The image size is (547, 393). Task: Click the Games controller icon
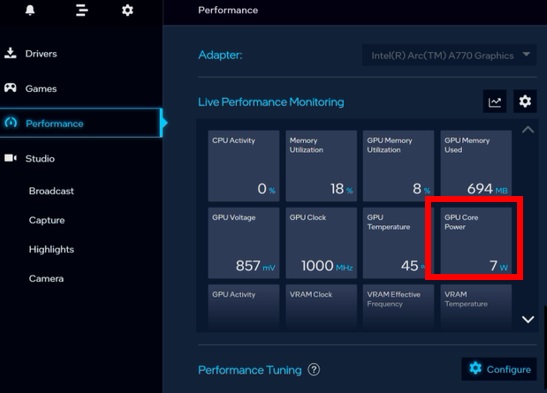click(10, 88)
